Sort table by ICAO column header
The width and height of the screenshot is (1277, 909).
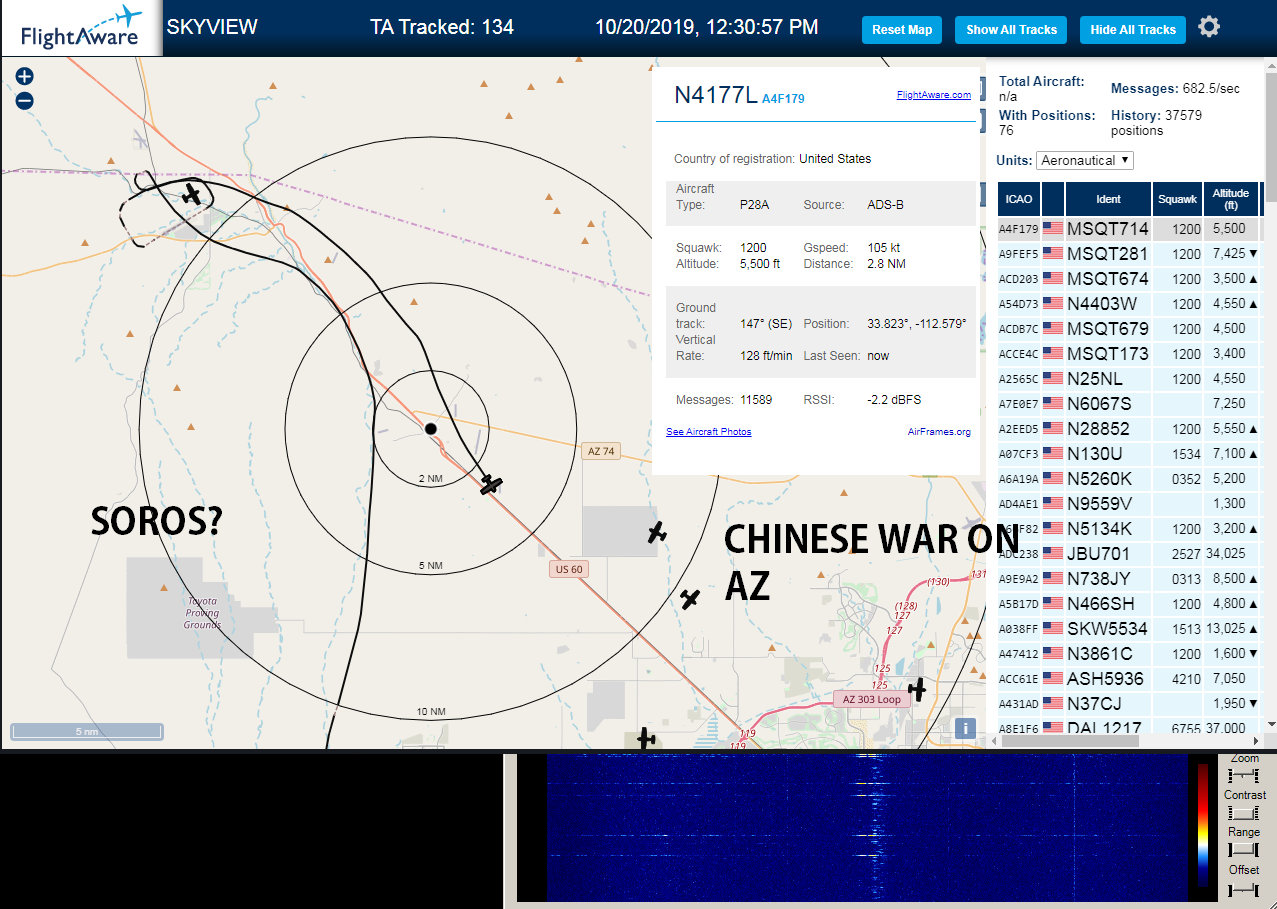(x=1019, y=199)
